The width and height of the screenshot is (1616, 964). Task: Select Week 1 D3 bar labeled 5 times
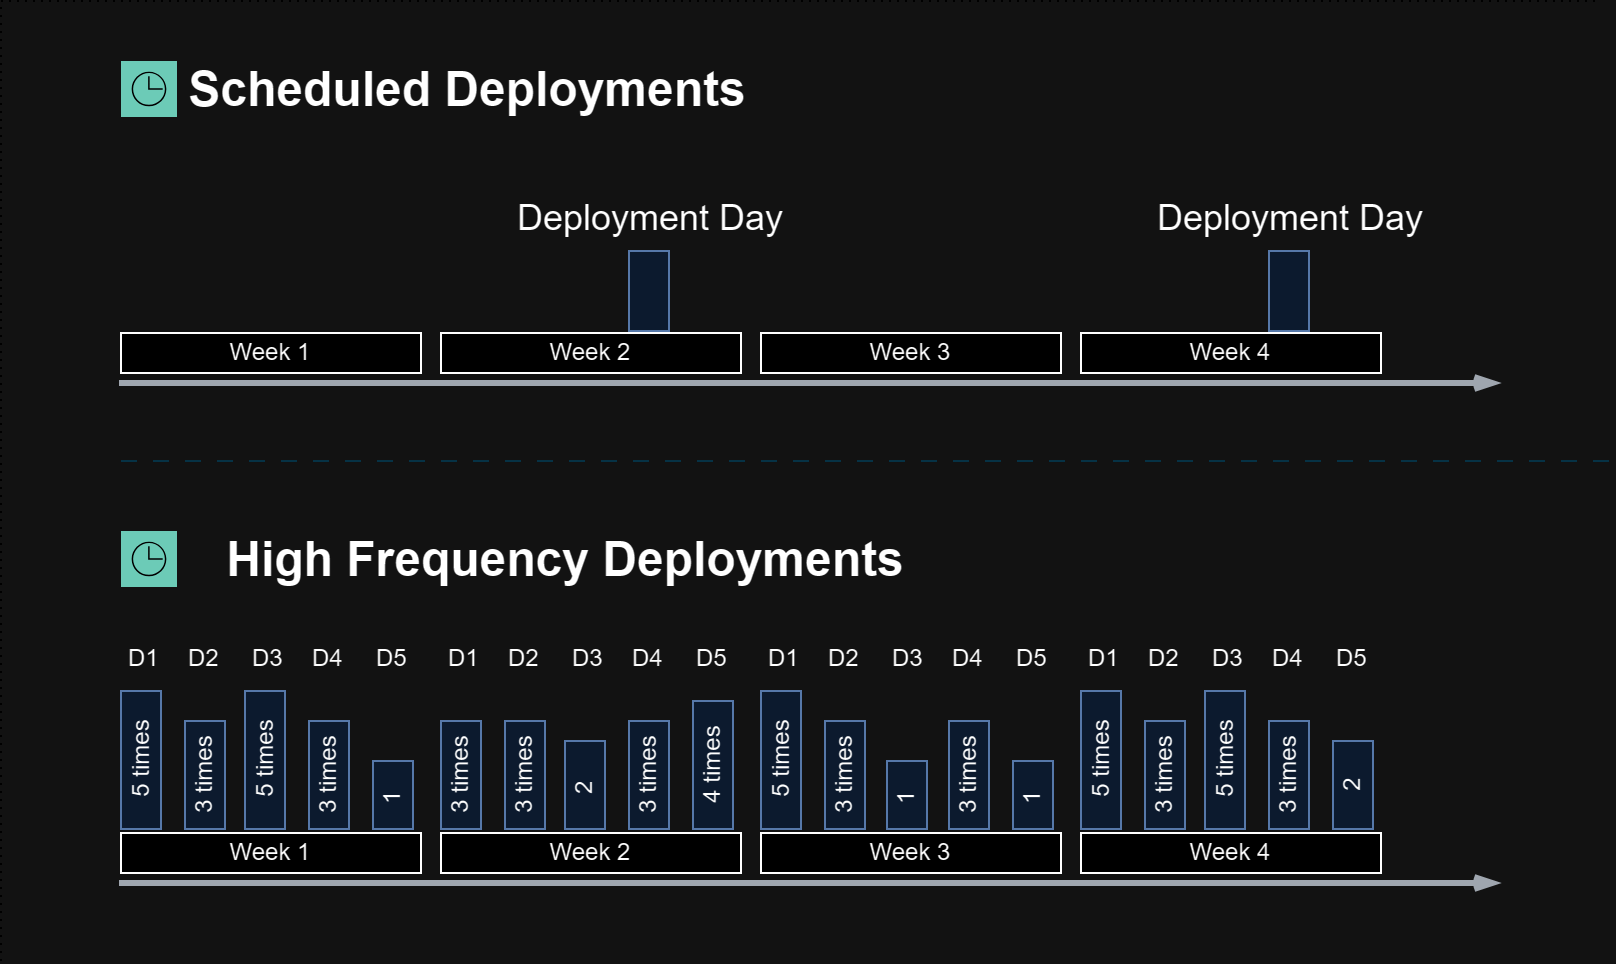tap(265, 760)
